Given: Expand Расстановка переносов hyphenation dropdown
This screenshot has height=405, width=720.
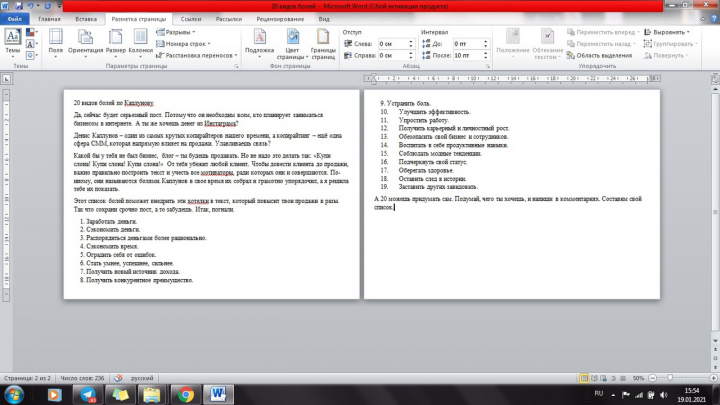Looking at the screenshot, I should (x=197, y=55).
